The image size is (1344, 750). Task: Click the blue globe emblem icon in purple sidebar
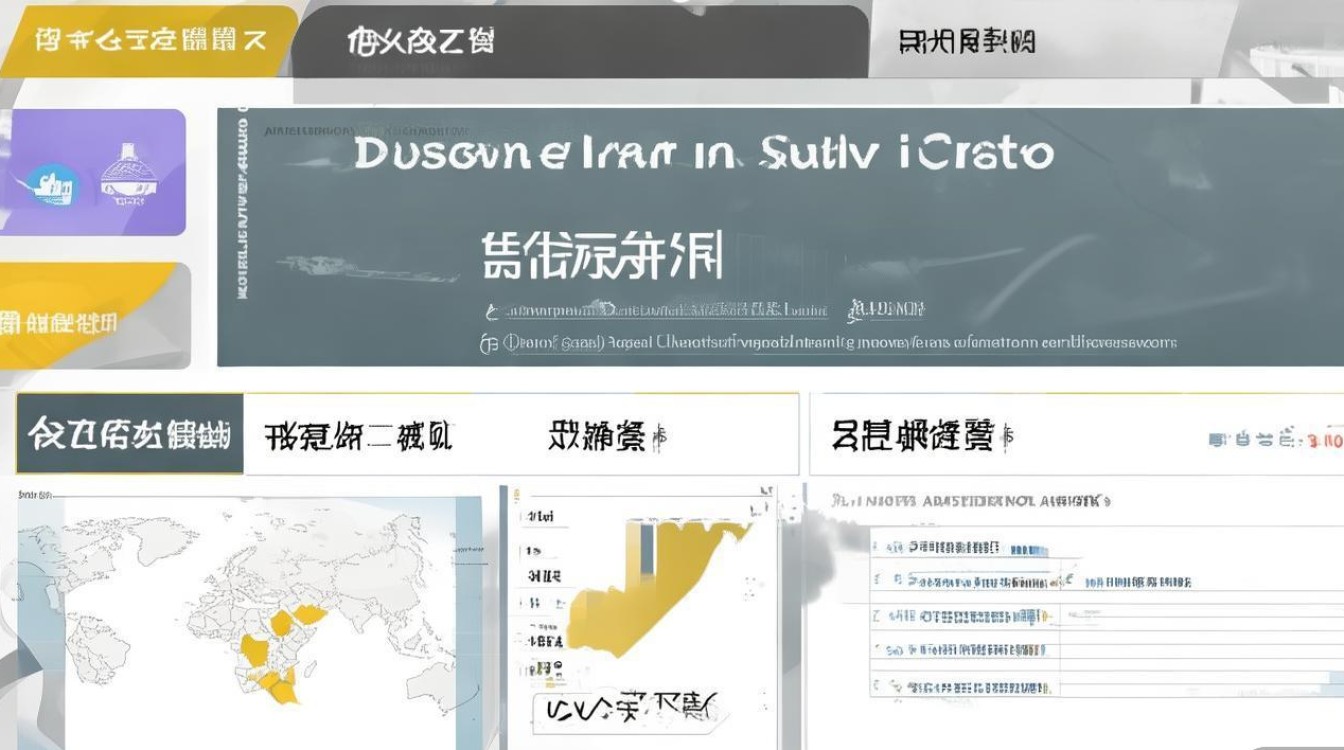pyautogui.click(x=52, y=183)
